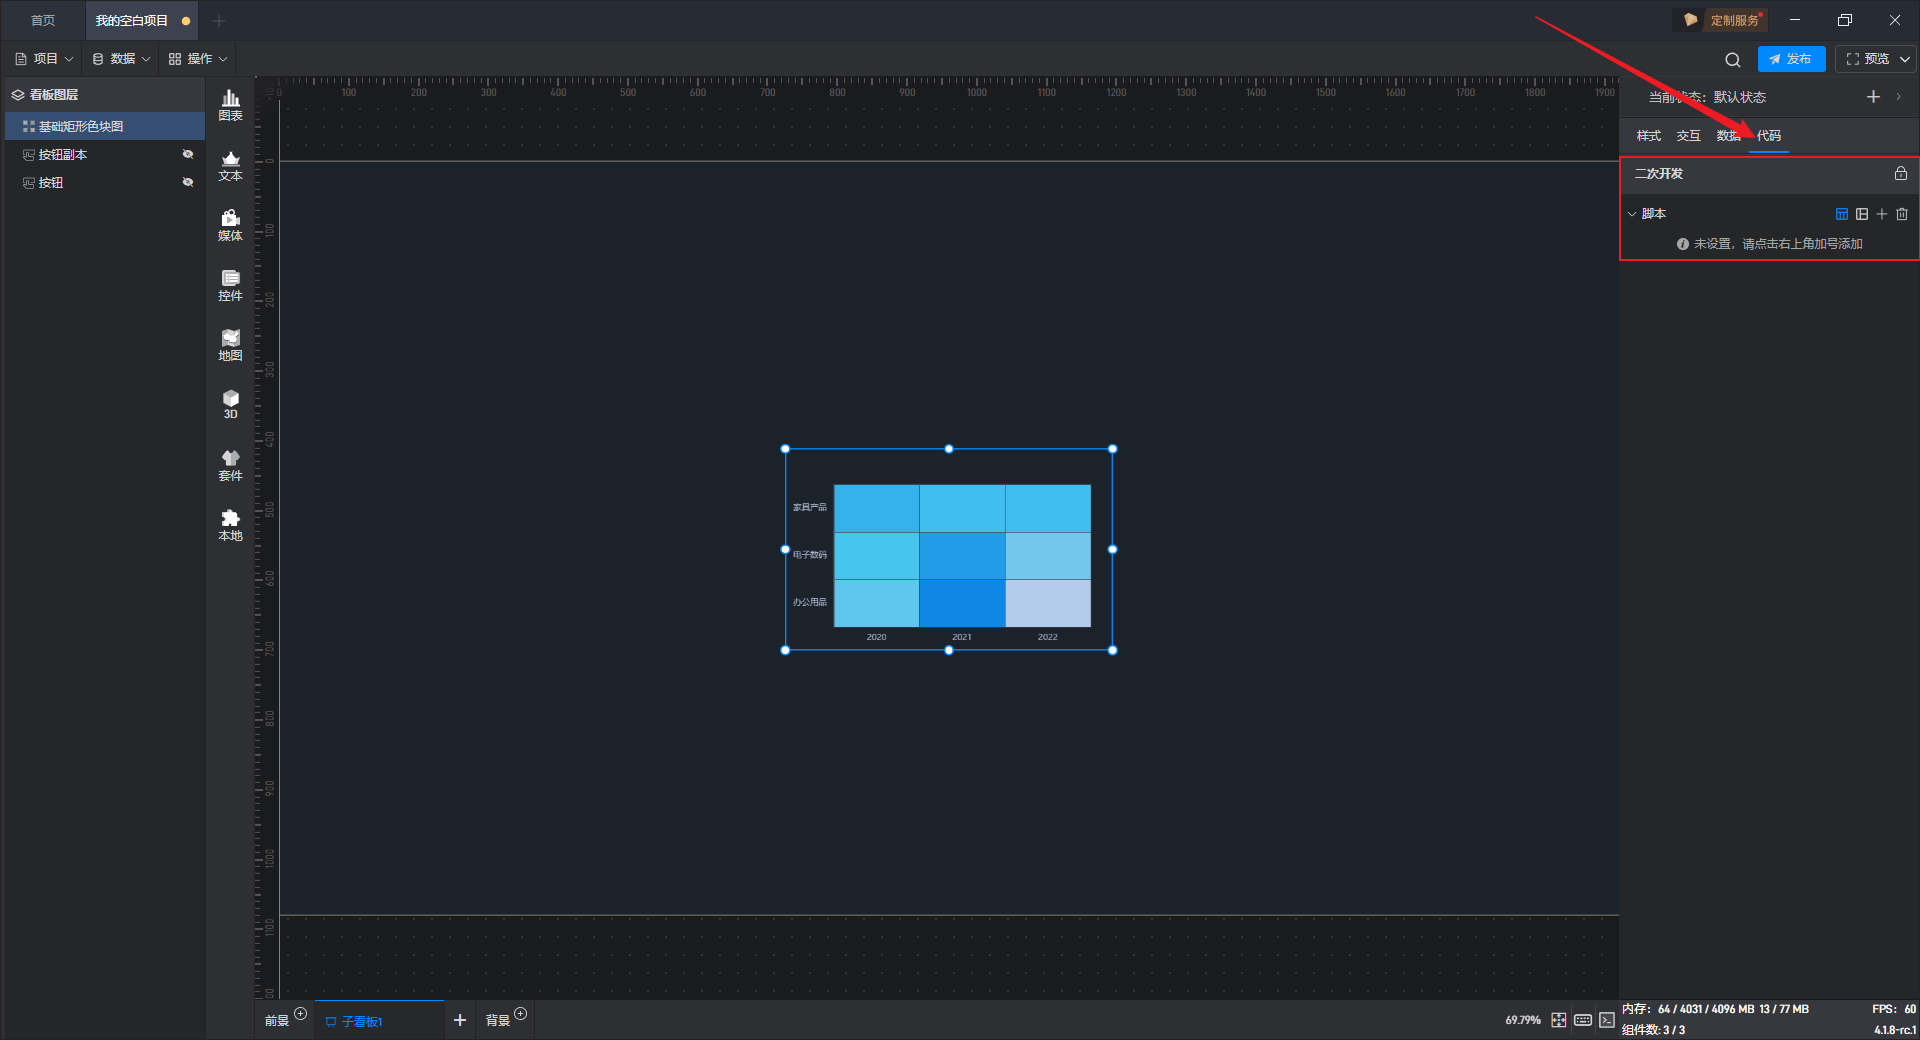Collapse the 脚本 section chevron
This screenshot has height=1040, width=1920.
tap(1632, 214)
